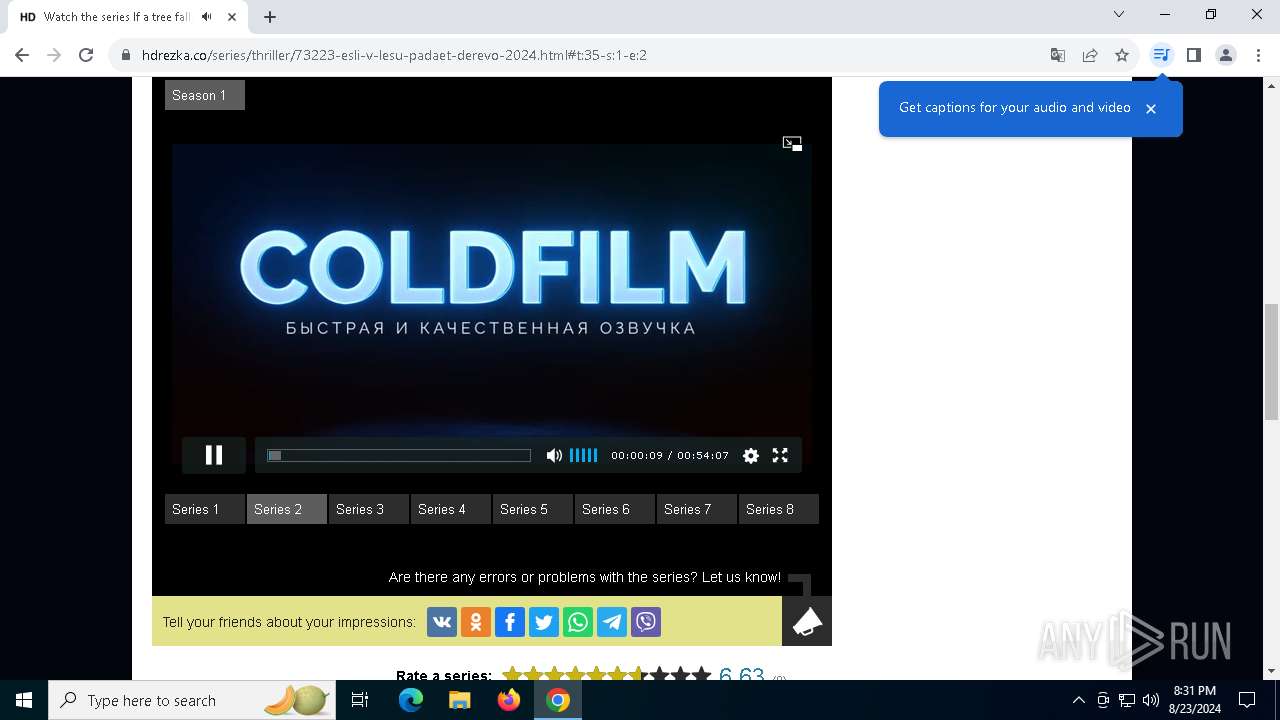Launch Firefox from the taskbar
This screenshot has height=720, width=1280.
509,700
